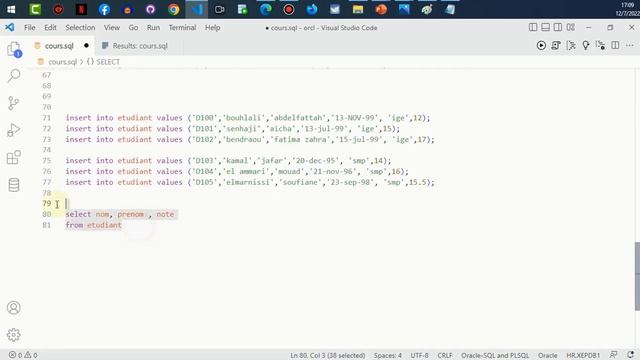The height and width of the screenshot is (360, 640).
Task: Open the Explorer view in activity bar
Action: click(14, 49)
